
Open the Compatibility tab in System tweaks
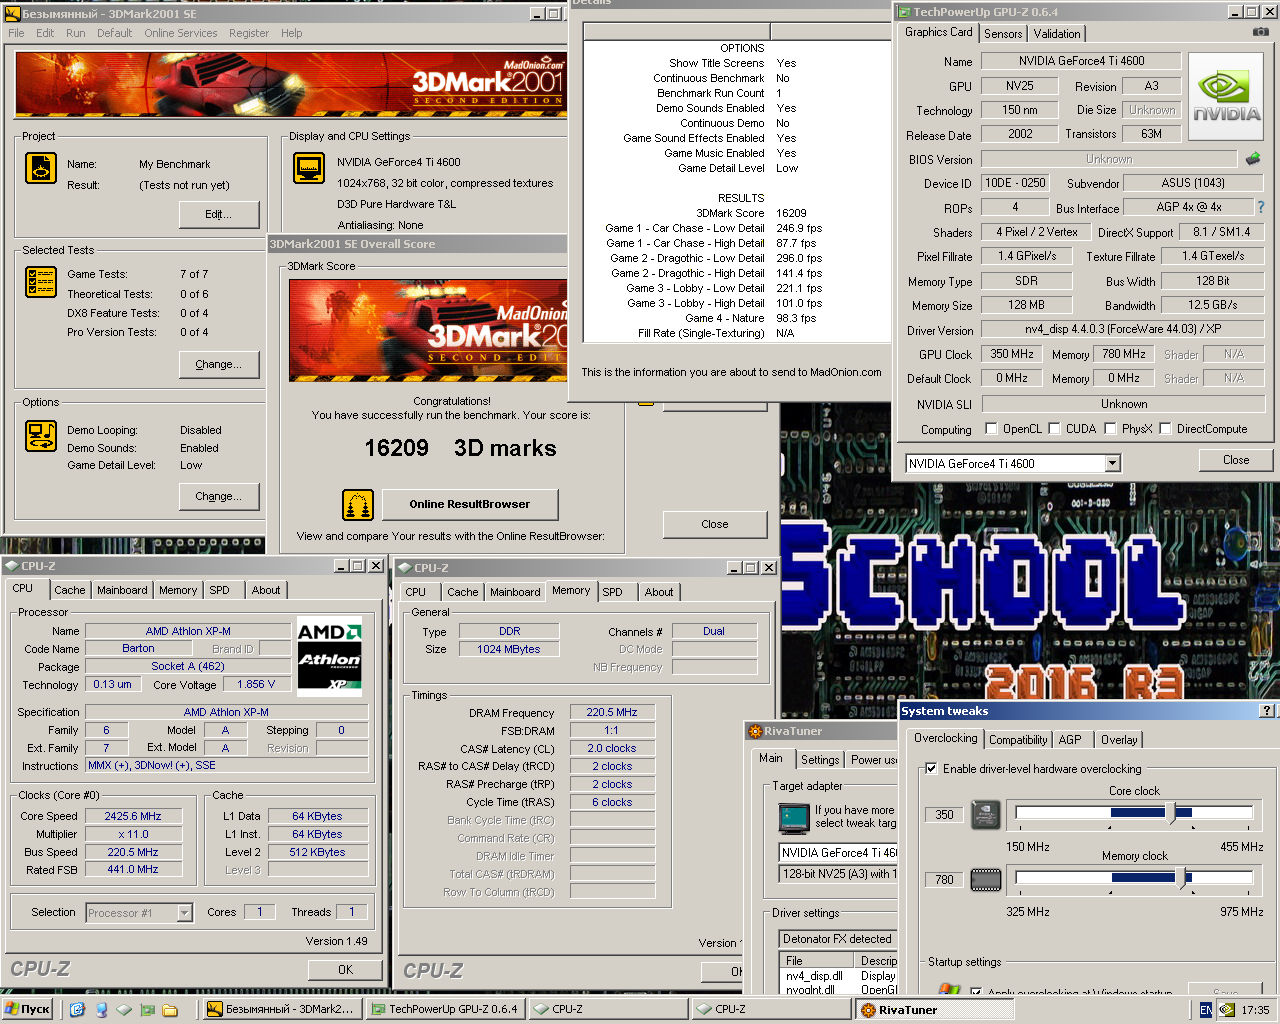1018,740
